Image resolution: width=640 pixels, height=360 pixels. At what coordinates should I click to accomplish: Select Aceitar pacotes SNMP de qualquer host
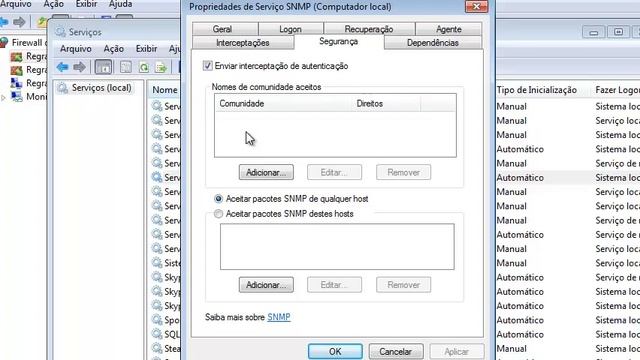pos(218,199)
